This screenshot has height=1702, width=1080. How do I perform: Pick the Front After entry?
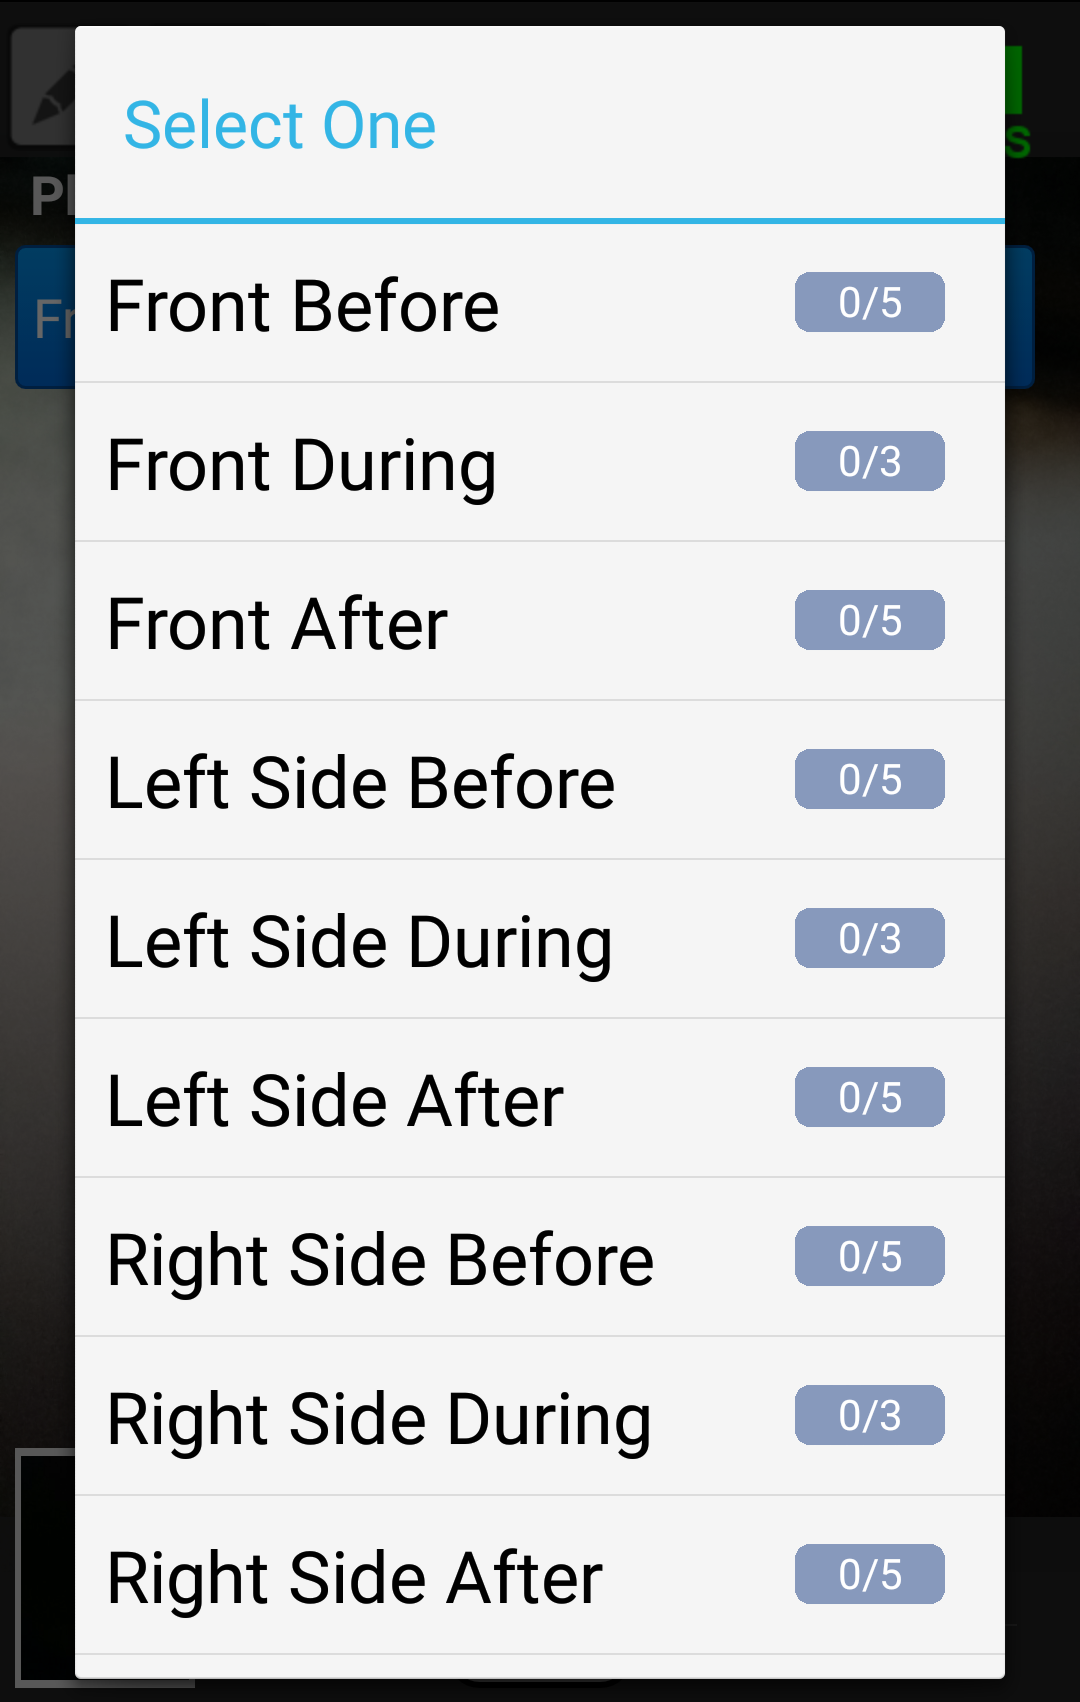click(x=278, y=624)
